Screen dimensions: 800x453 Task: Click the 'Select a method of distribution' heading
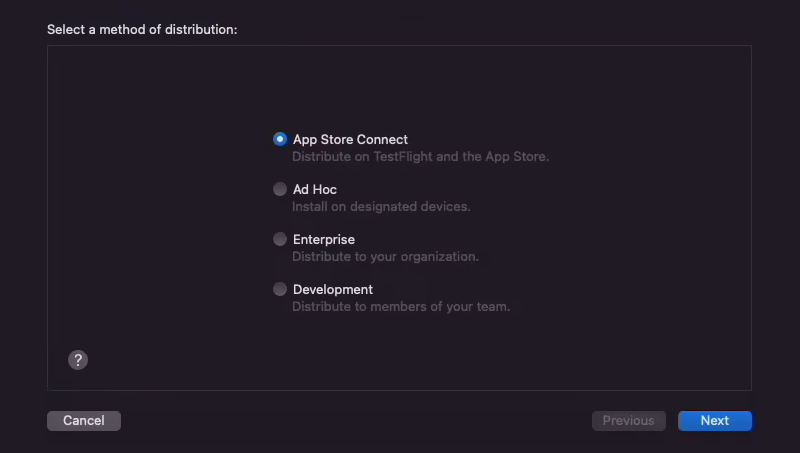[x=142, y=30]
